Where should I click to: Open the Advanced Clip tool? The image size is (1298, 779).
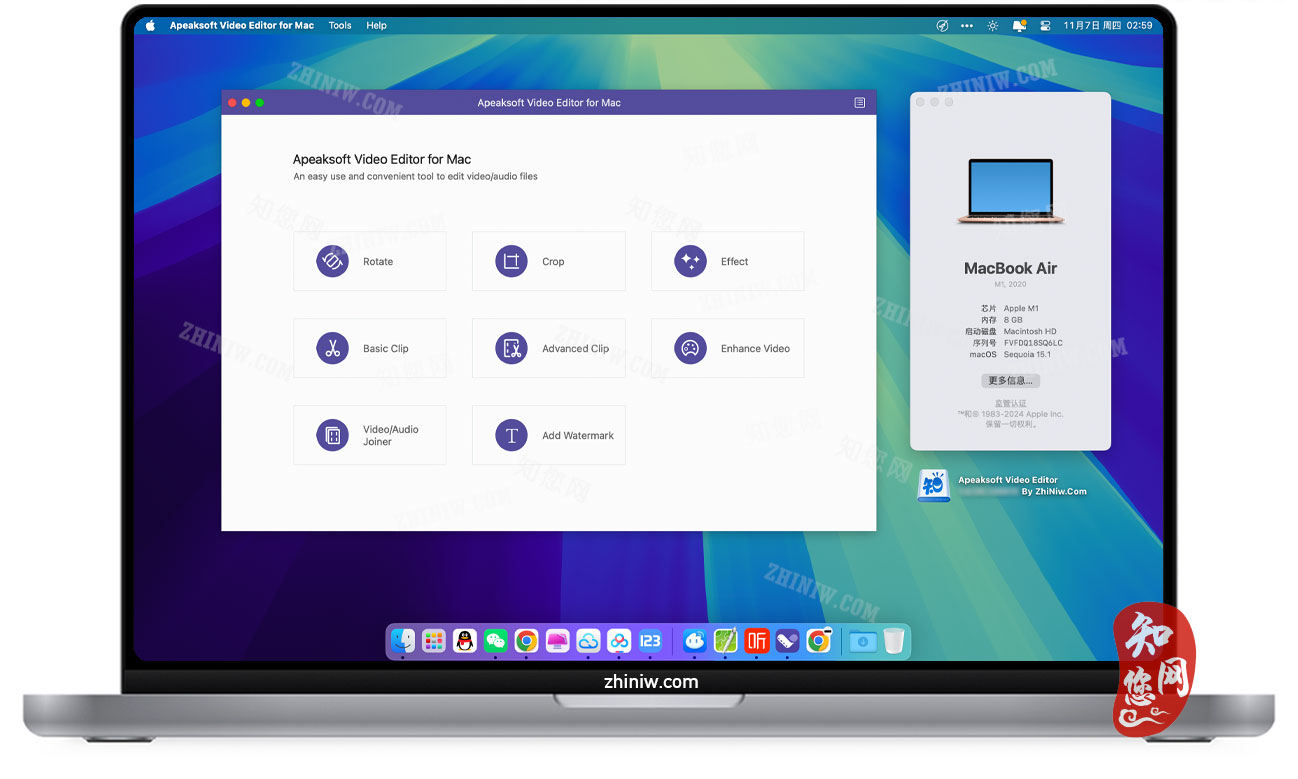549,349
